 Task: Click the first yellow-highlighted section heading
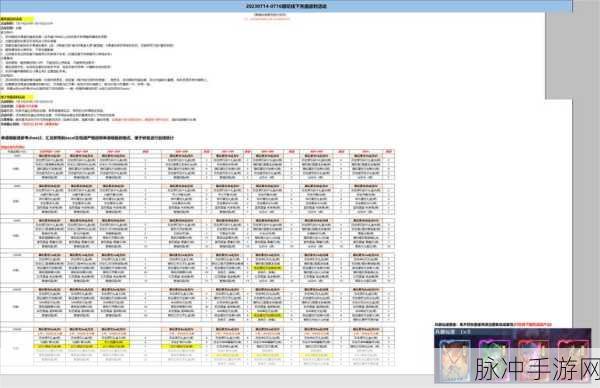pyautogui.click(x=17, y=19)
